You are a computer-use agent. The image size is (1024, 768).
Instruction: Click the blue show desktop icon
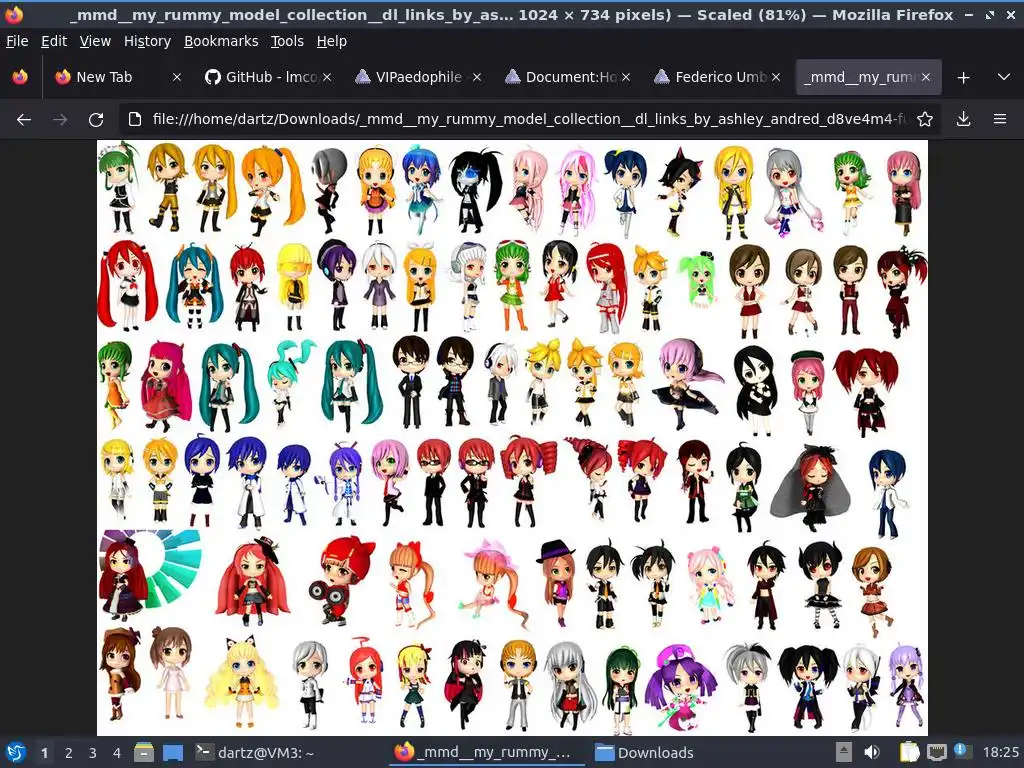click(172, 752)
